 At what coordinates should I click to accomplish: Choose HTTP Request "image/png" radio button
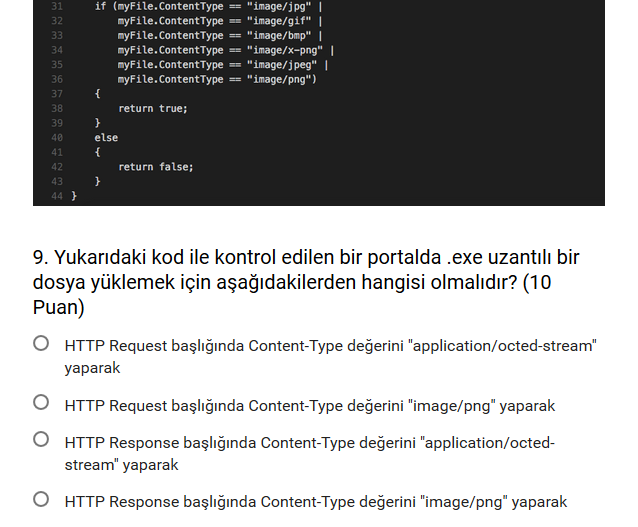click(41, 403)
